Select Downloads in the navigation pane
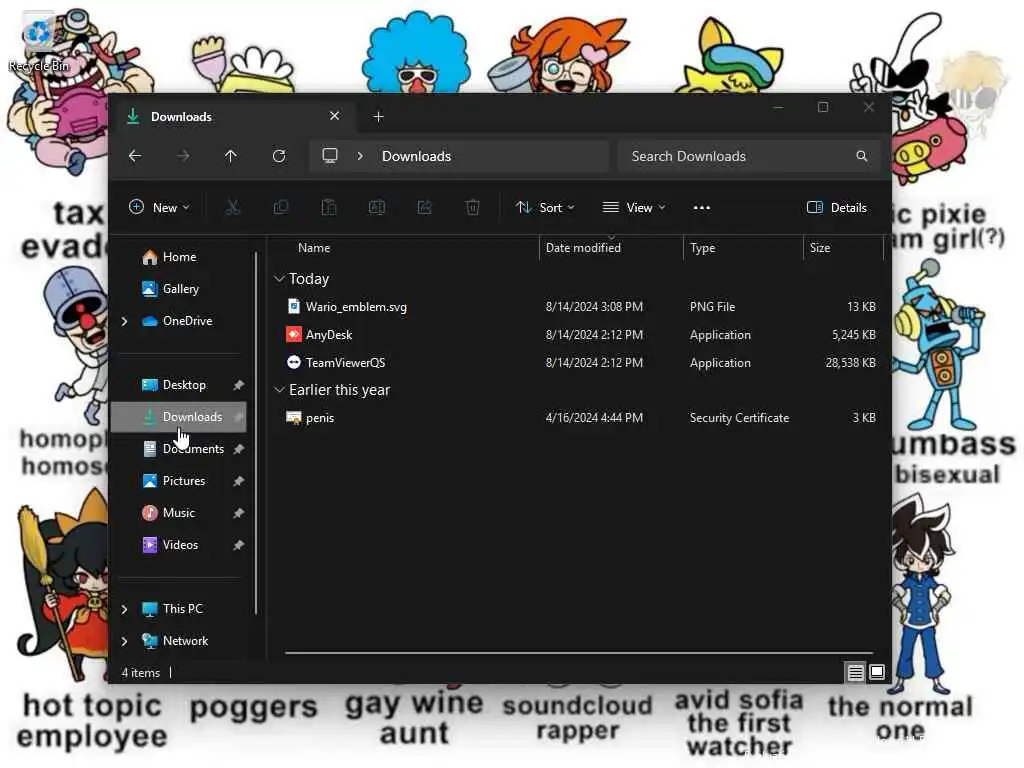This screenshot has width=1024, height=768. point(179,417)
